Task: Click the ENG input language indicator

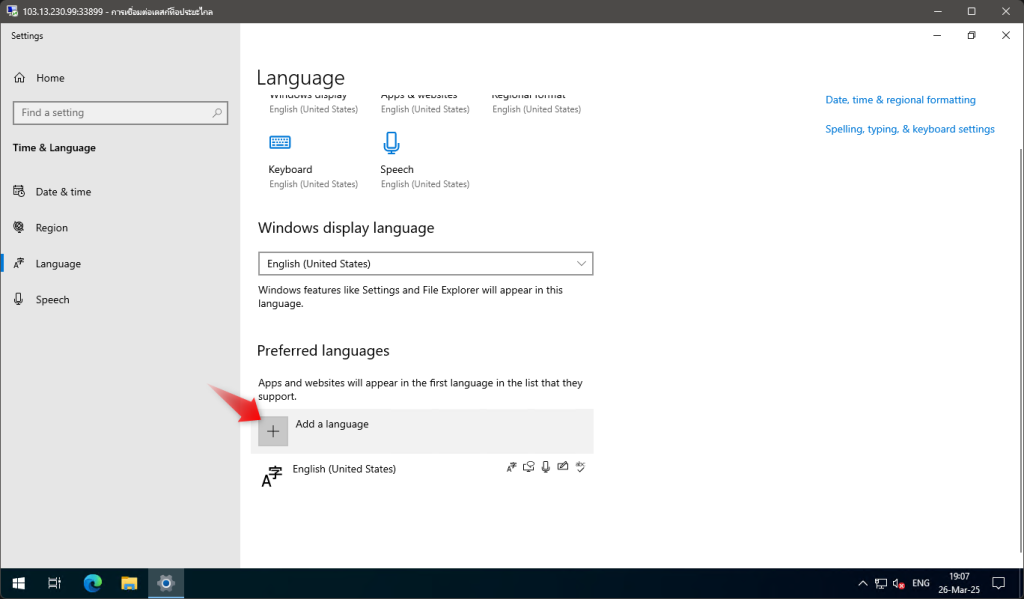Action: coord(921,583)
